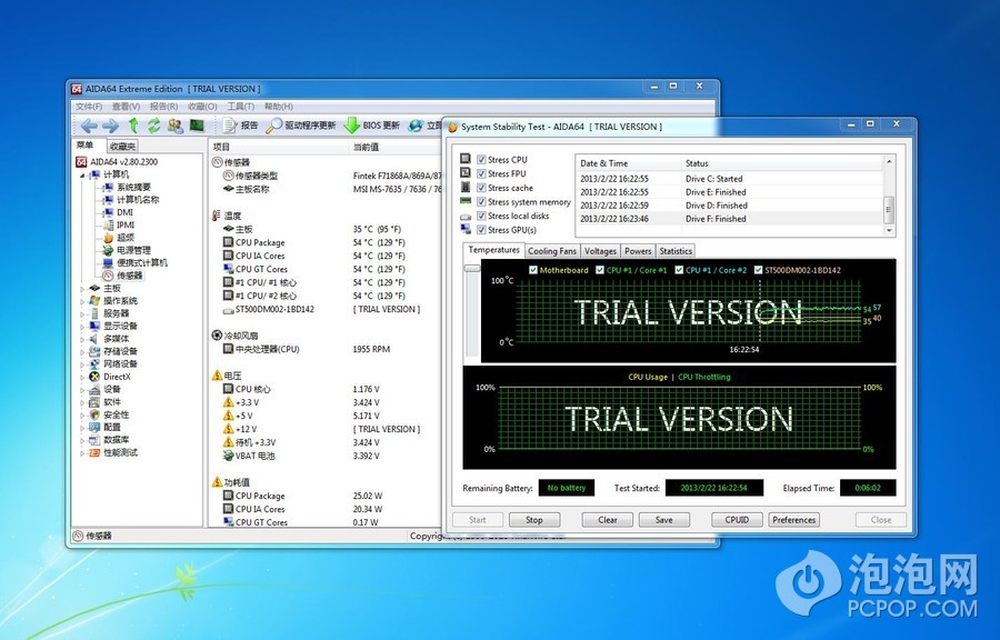Open the Preferences button

[x=794, y=520]
